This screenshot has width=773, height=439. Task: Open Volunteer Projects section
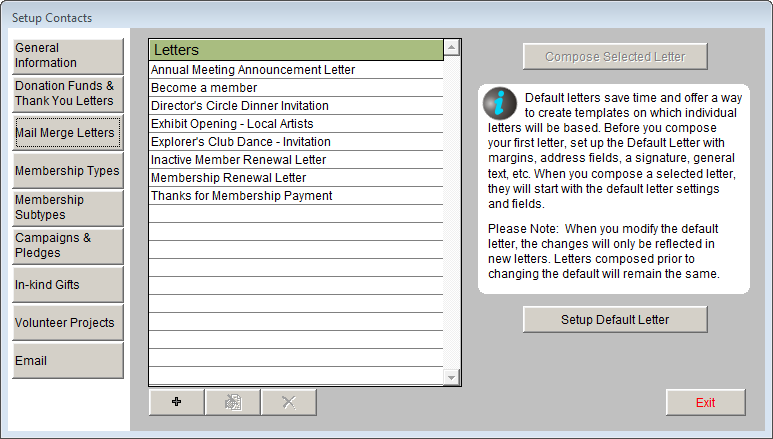68,322
